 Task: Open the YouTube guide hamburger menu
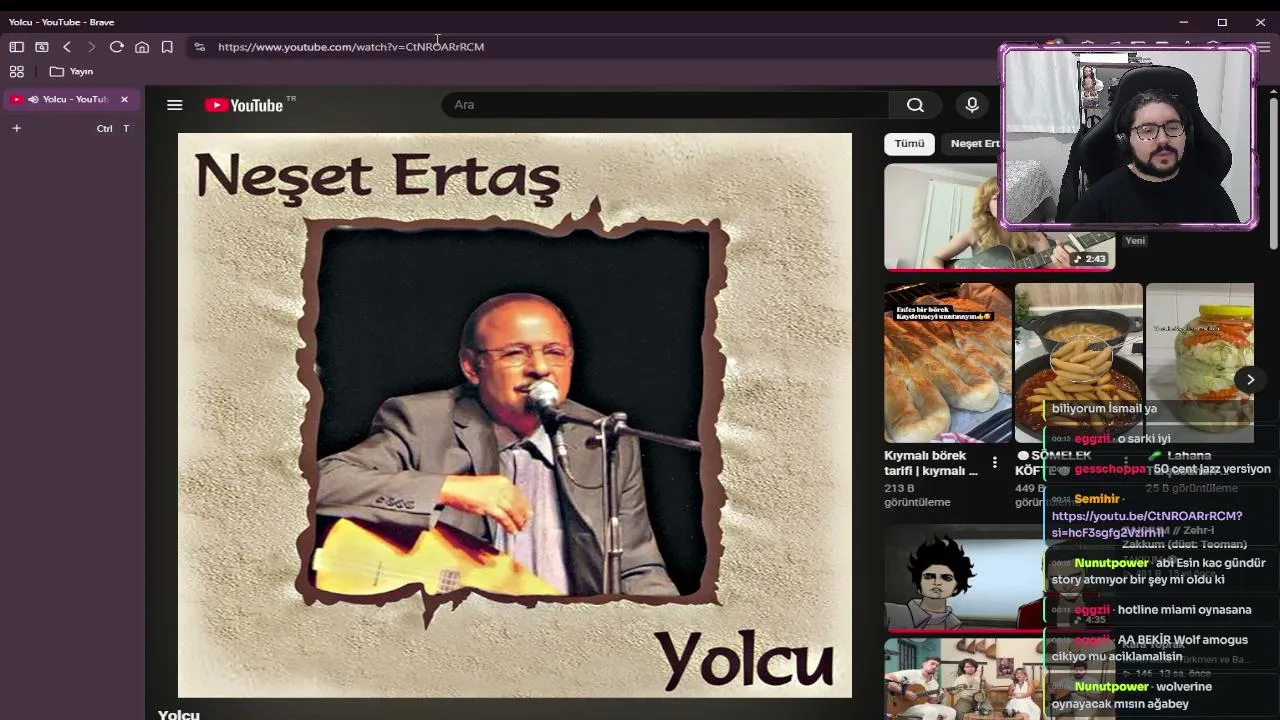pos(175,105)
